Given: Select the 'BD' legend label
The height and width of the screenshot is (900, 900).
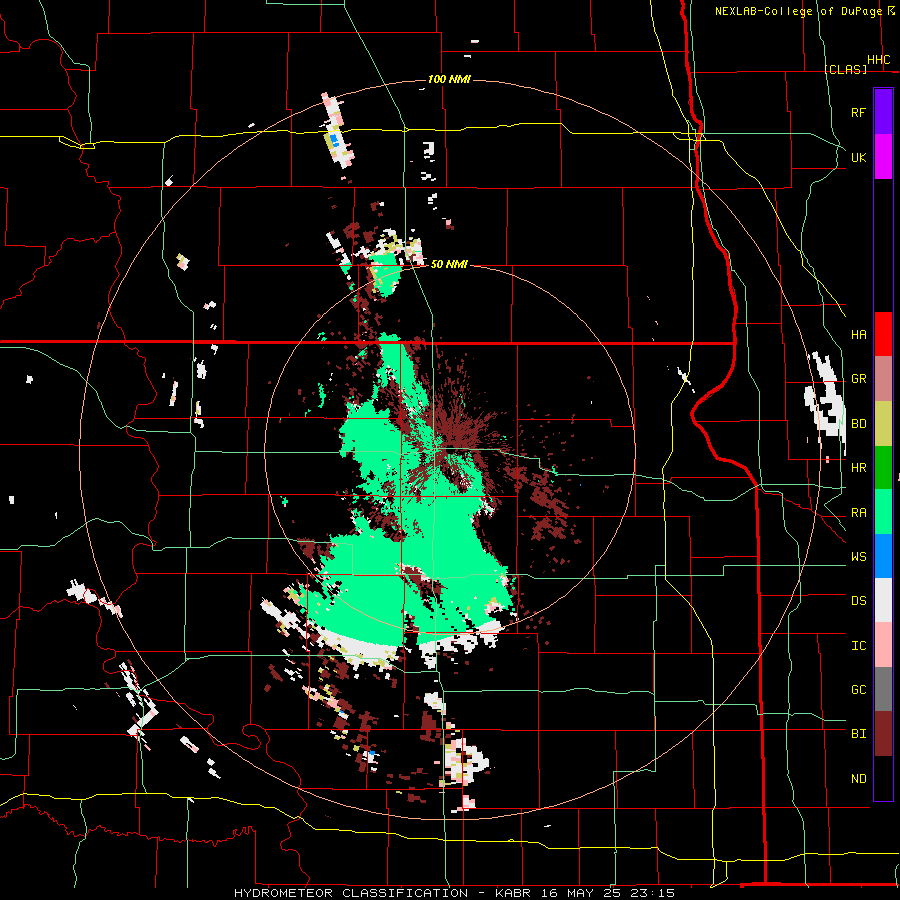Looking at the screenshot, I should 858,424.
